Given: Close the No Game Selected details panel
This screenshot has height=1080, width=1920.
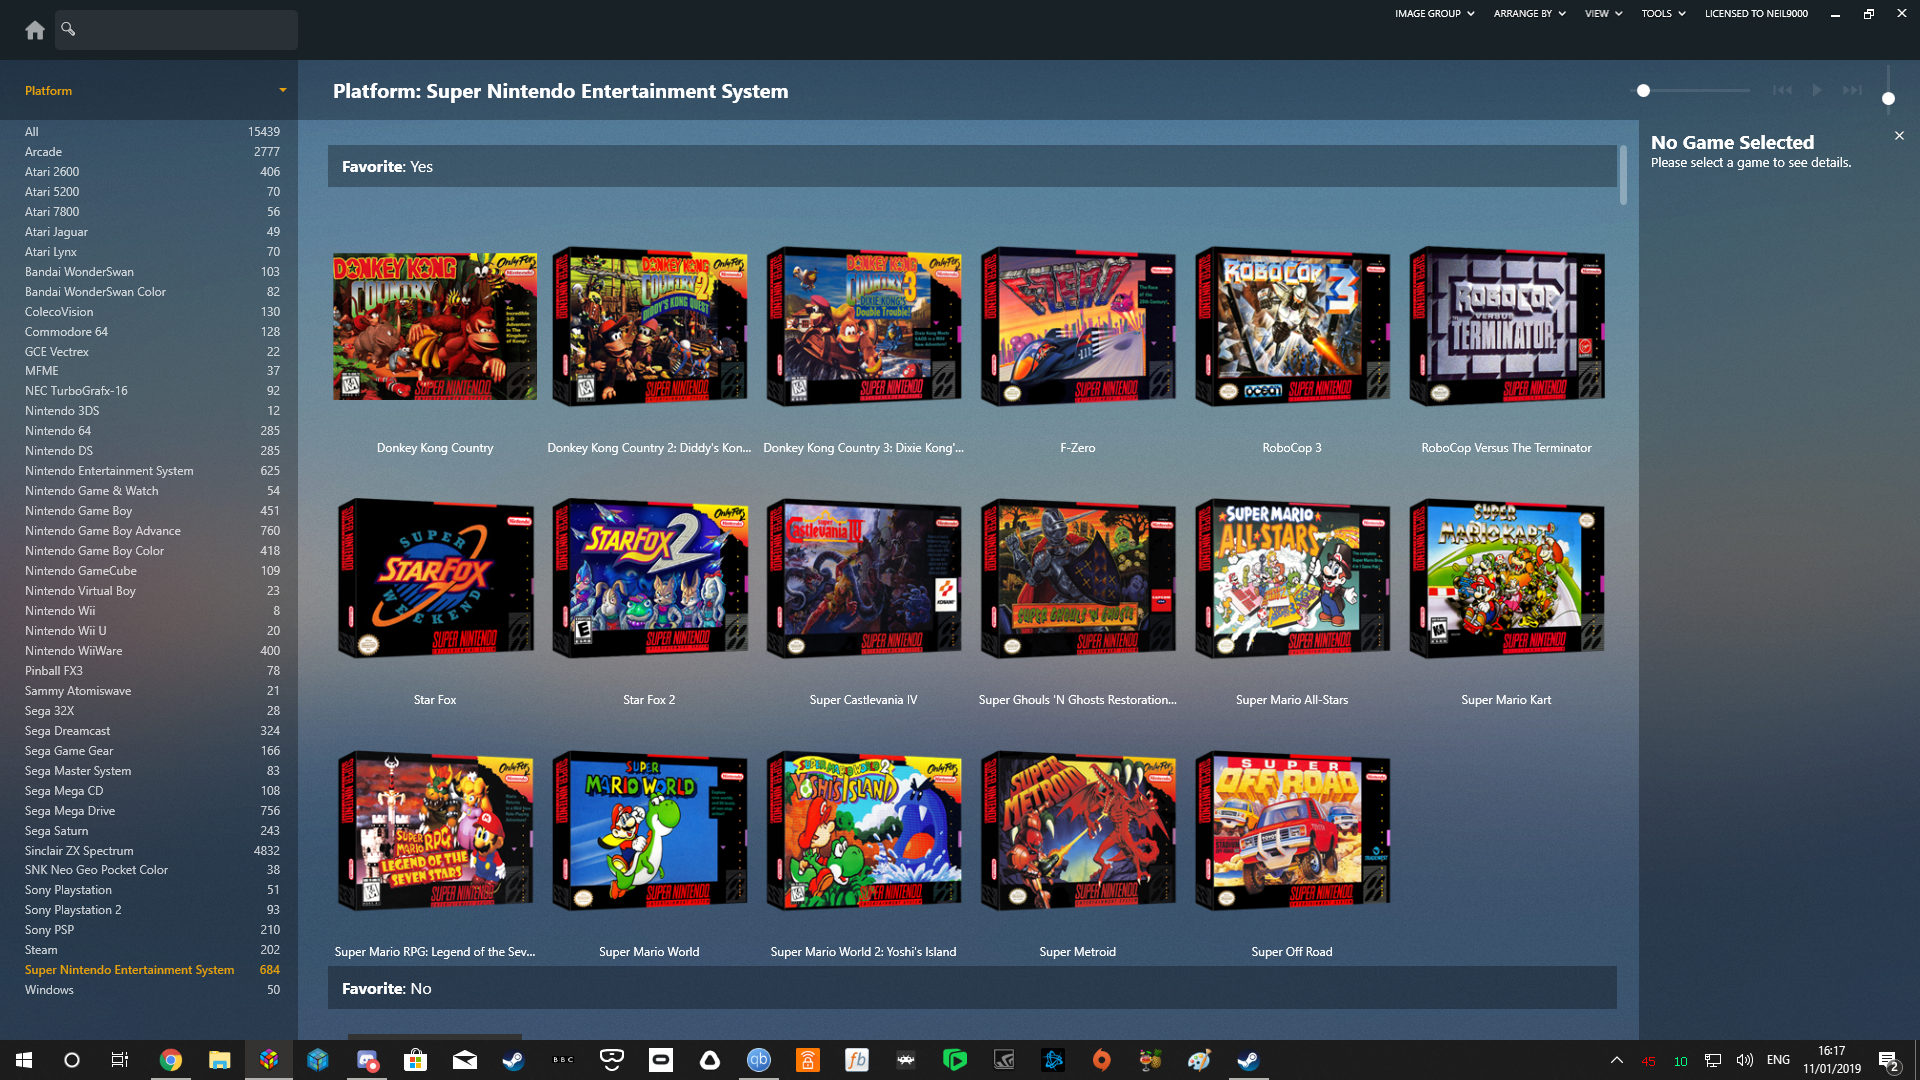Looking at the screenshot, I should tap(1899, 135).
